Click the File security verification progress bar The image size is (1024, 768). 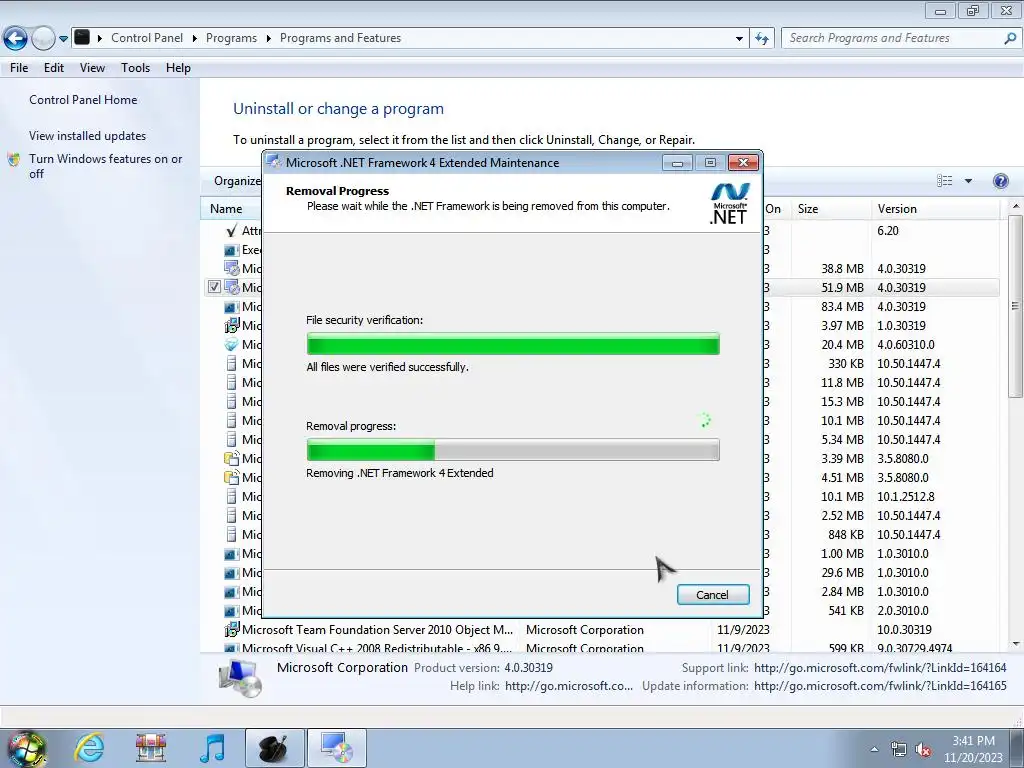coord(513,344)
